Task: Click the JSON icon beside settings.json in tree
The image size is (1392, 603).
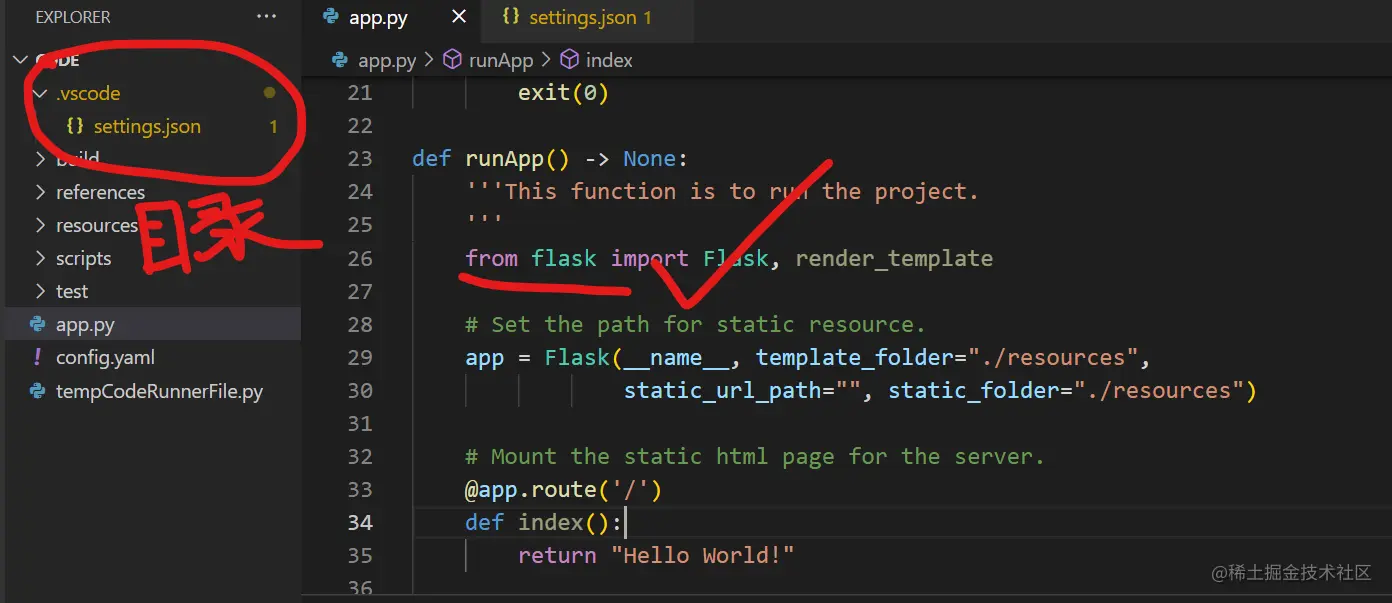Action: click(74, 126)
